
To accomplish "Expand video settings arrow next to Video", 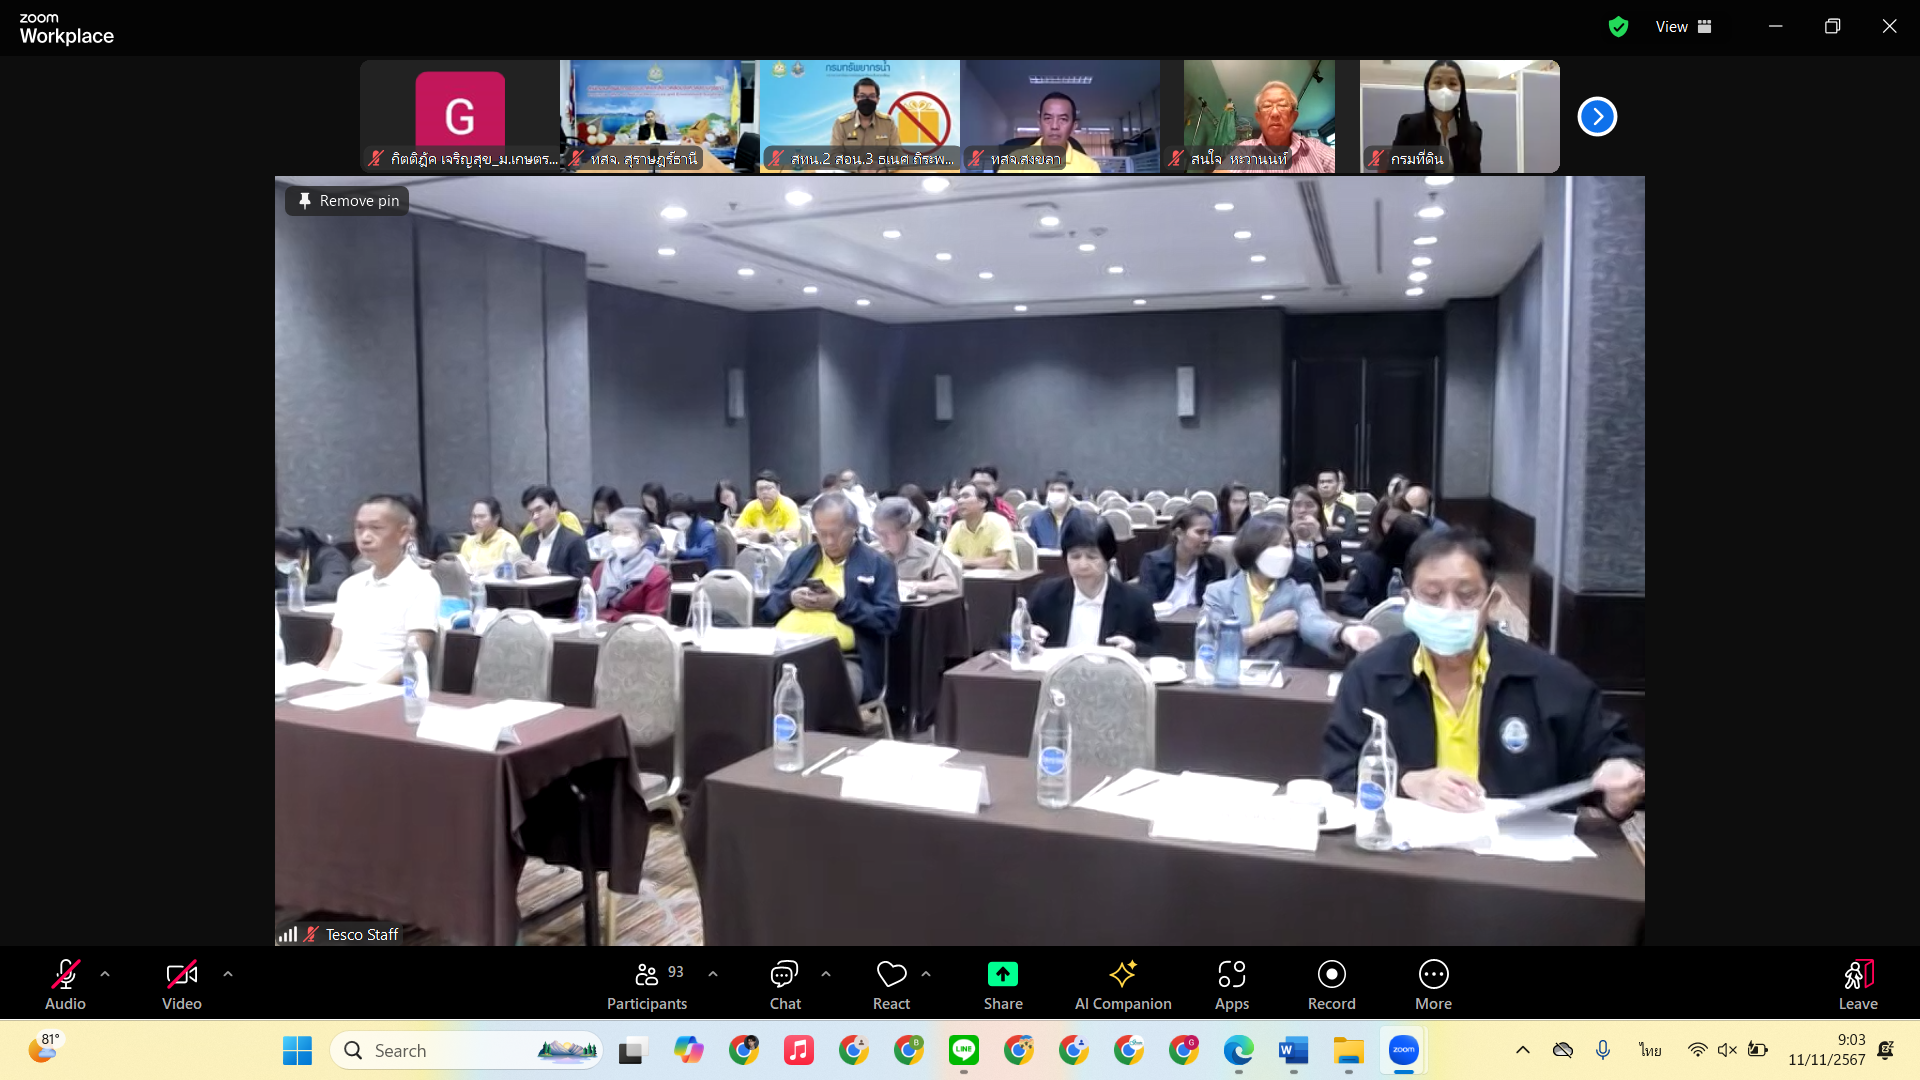I will coord(228,974).
